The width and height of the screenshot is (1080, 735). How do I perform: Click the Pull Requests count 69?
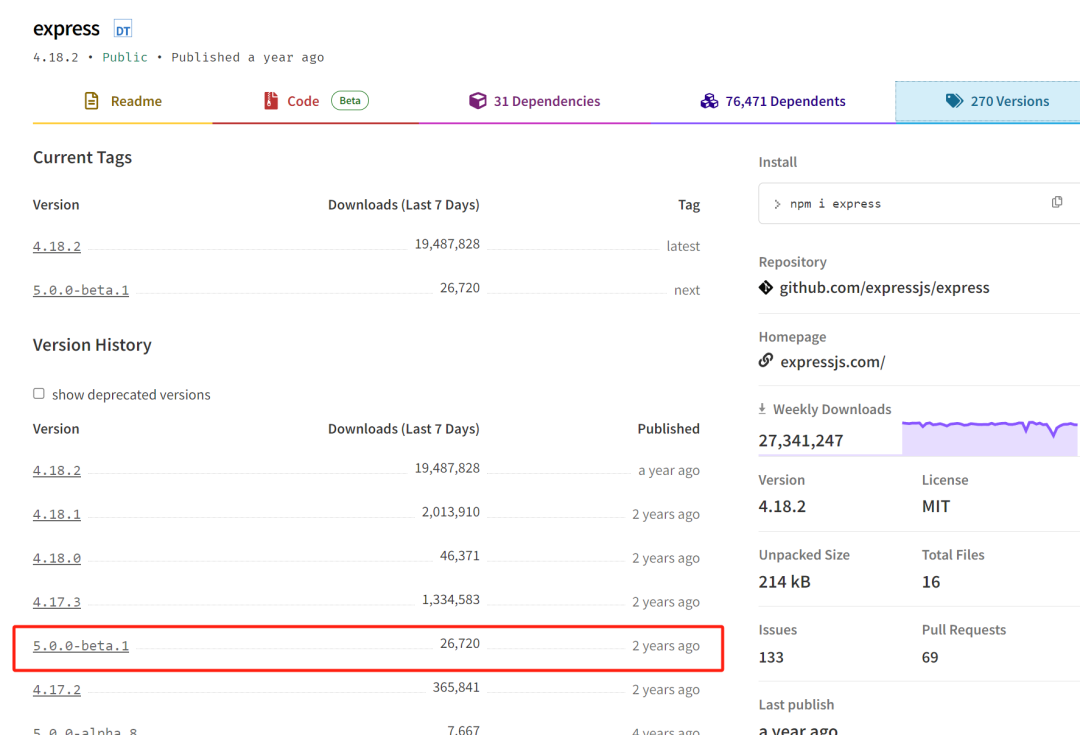pos(930,656)
